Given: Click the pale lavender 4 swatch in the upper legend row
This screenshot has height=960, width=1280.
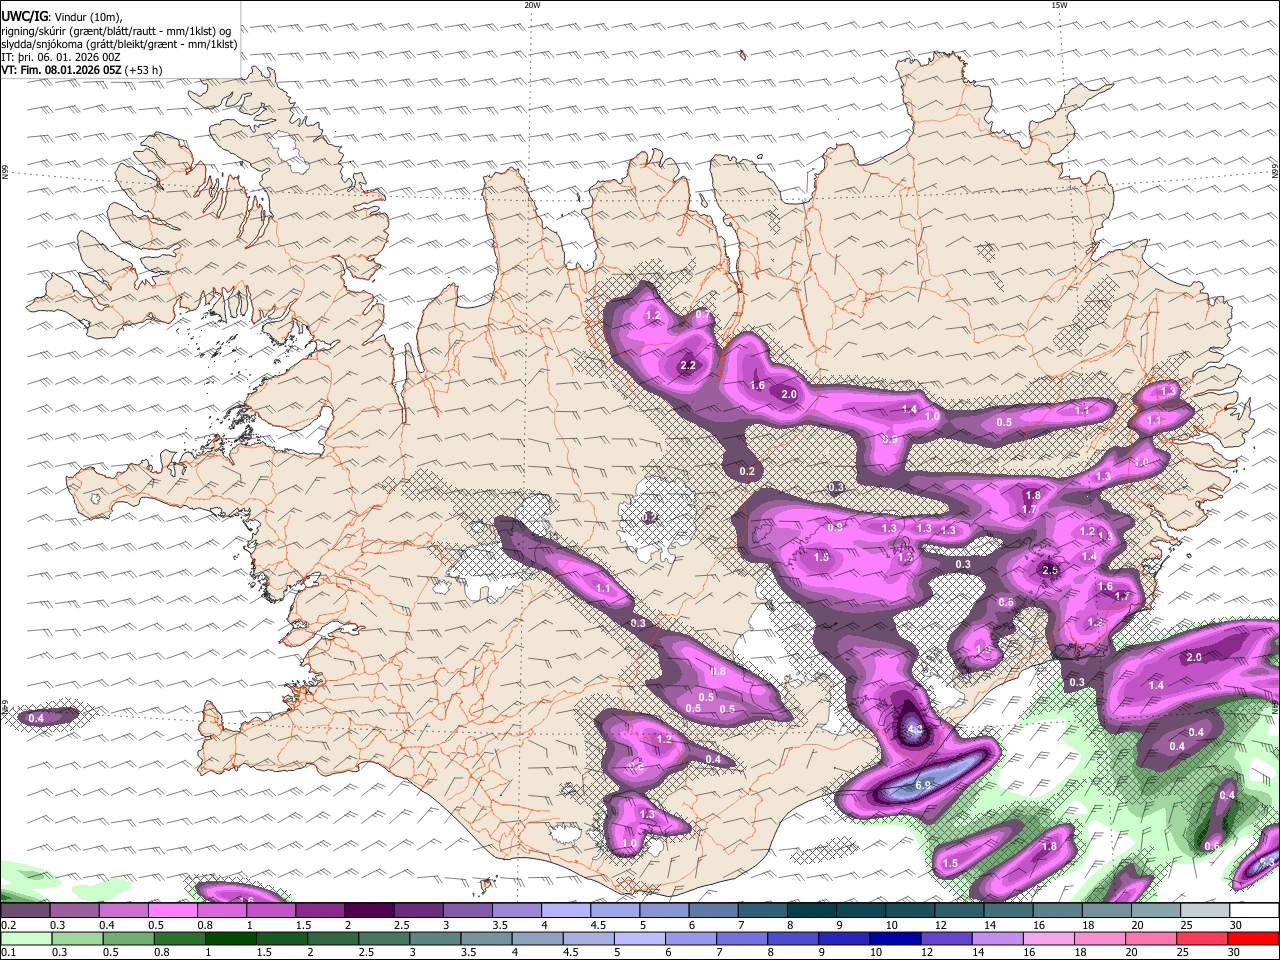Looking at the screenshot, I should point(566,911).
